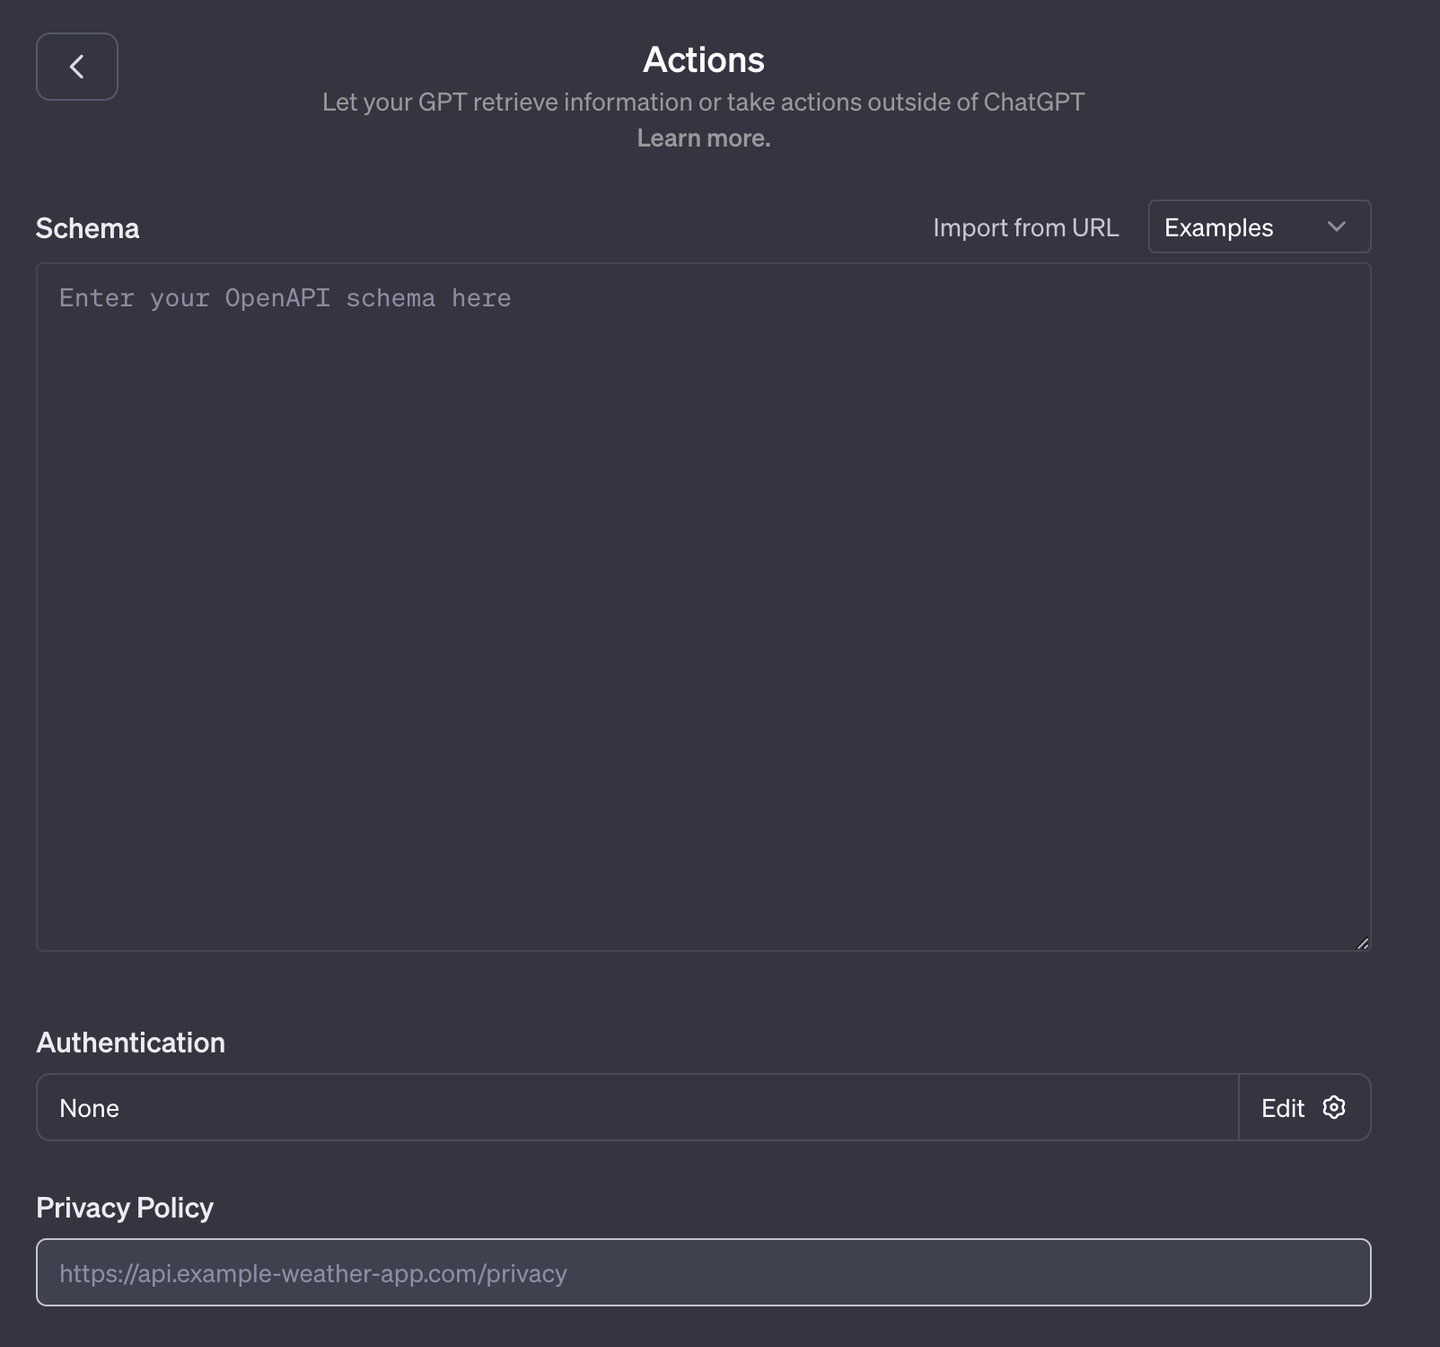Viewport: 1440px width, 1347px height.
Task: Expand the Examples dropdown
Action: pyautogui.click(x=1259, y=227)
